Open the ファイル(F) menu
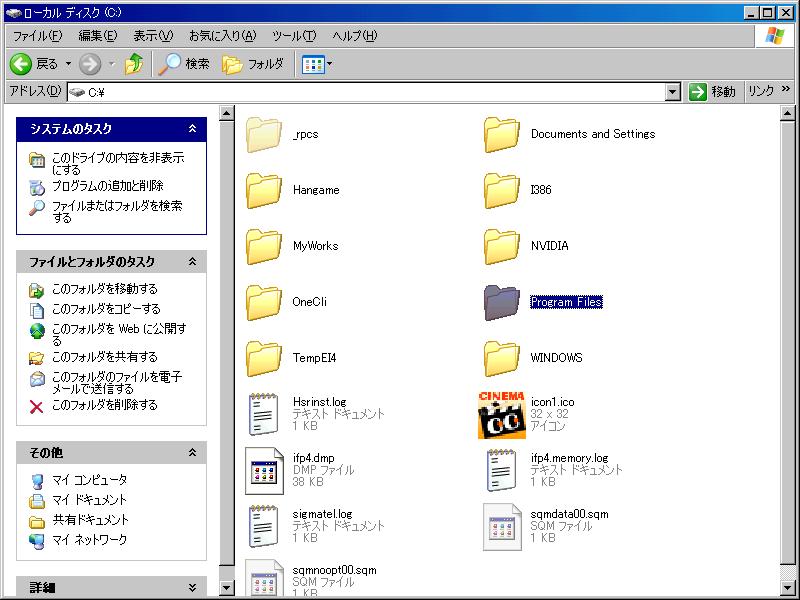 tap(37, 36)
